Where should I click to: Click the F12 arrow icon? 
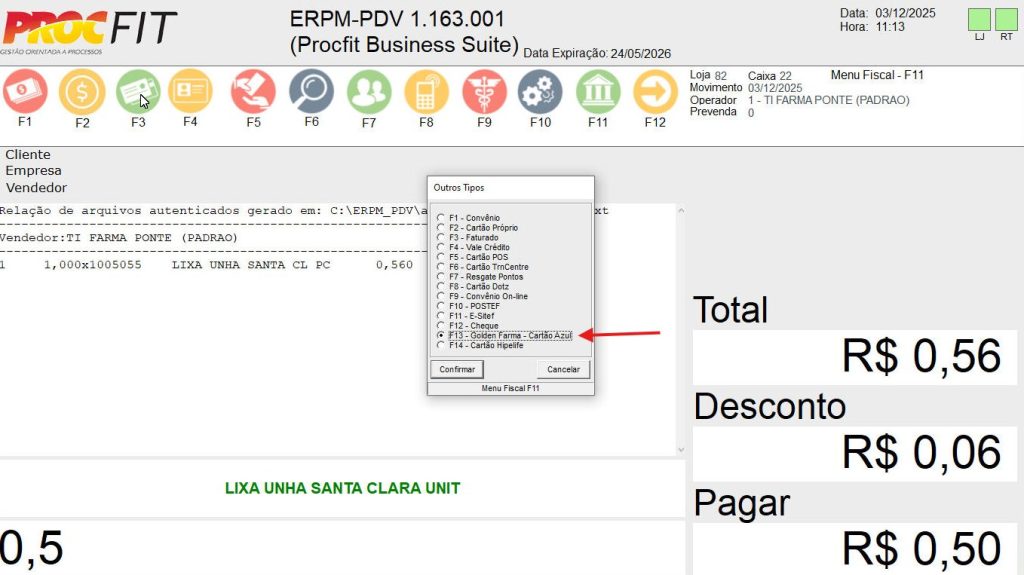click(655, 93)
